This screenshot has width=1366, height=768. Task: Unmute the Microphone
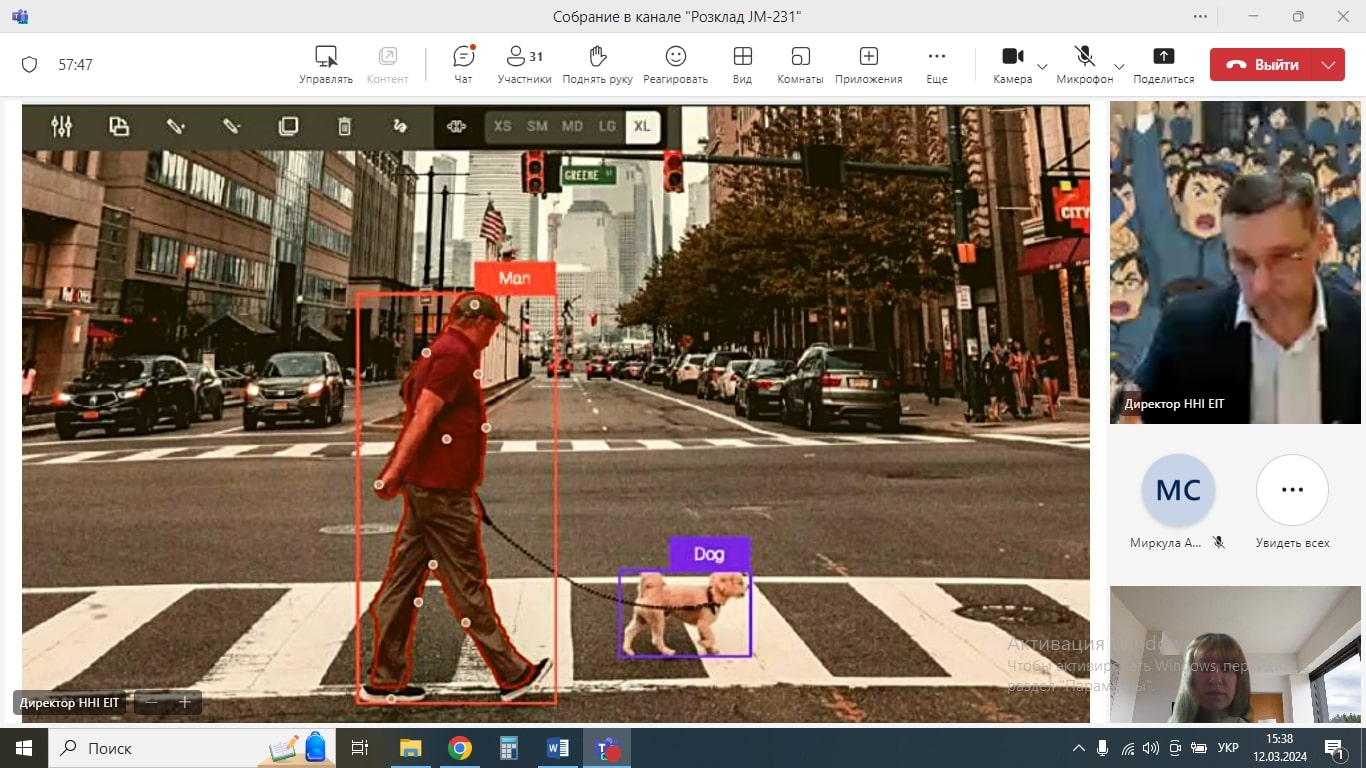(1084, 64)
